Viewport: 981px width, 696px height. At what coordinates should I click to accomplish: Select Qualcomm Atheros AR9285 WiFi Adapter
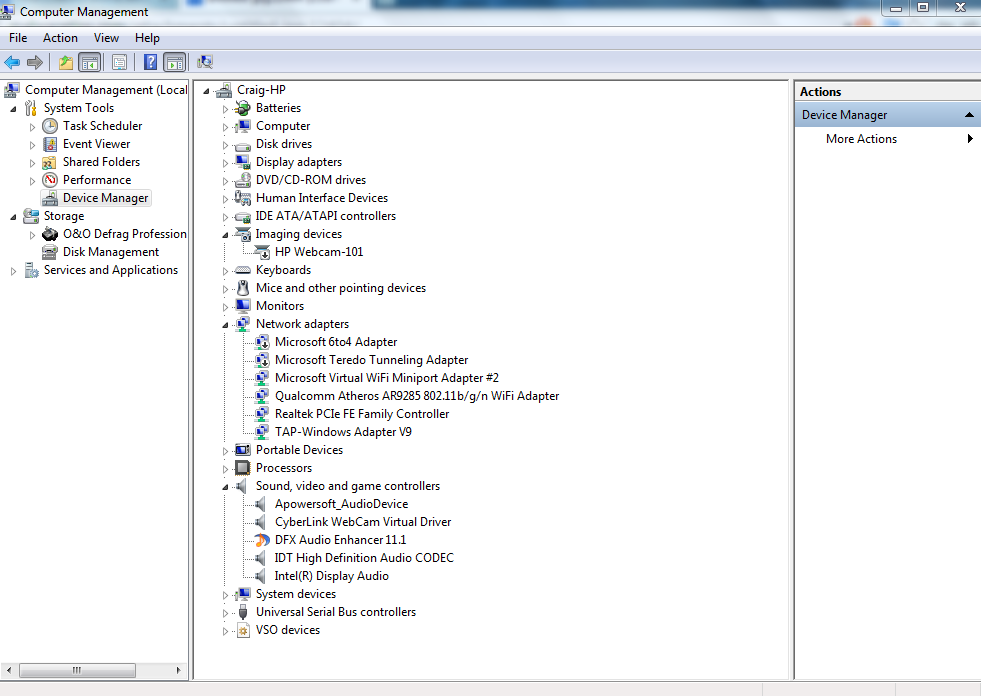(417, 396)
